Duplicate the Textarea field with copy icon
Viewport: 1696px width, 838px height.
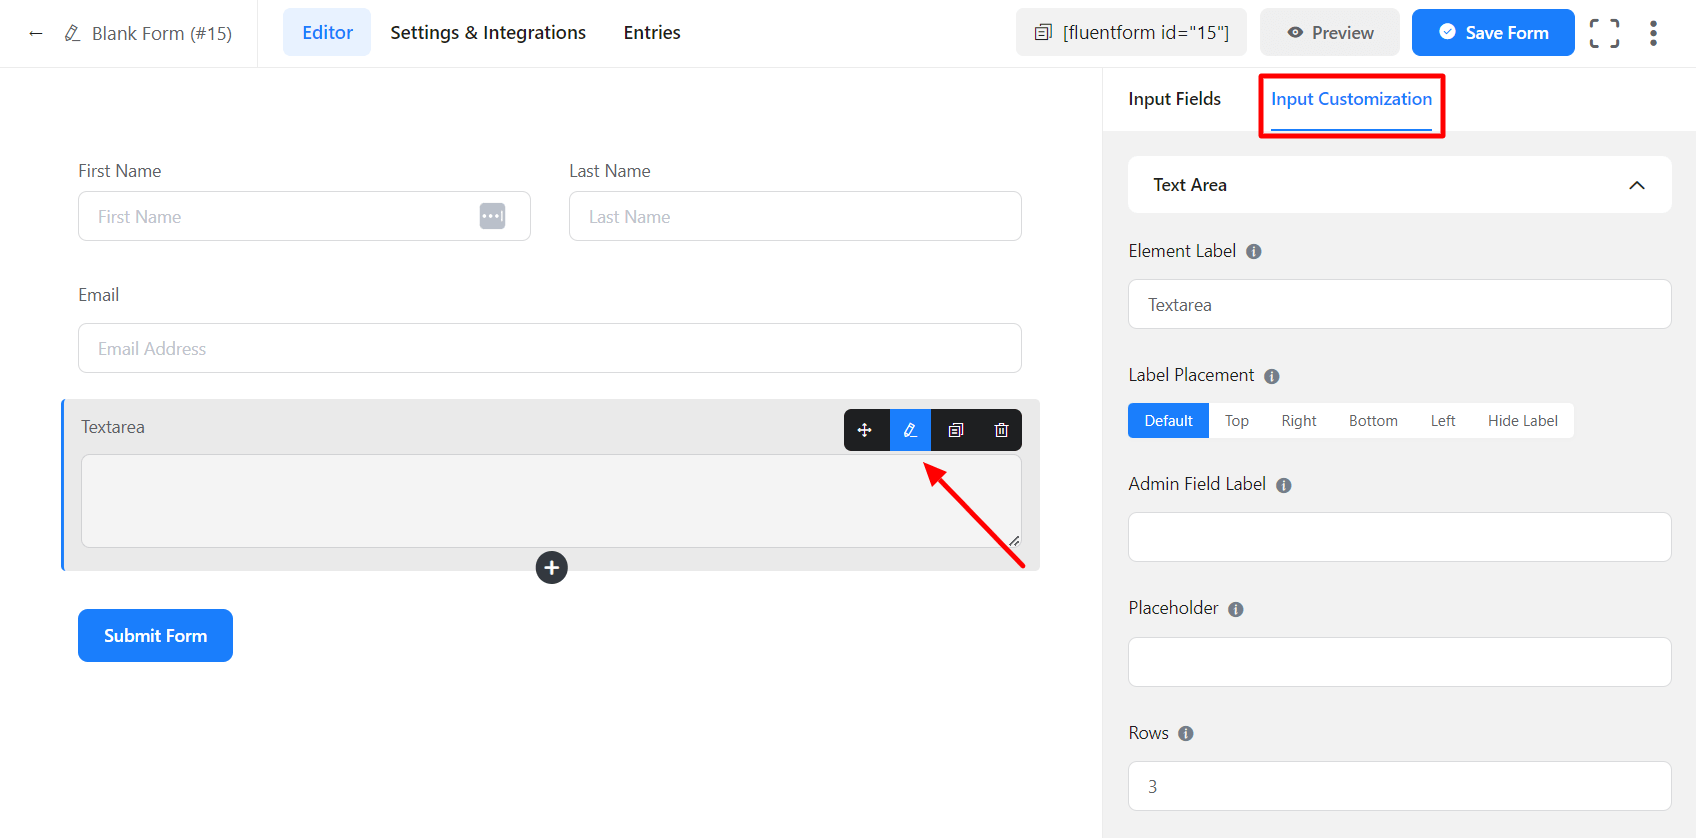pyautogui.click(x=956, y=430)
